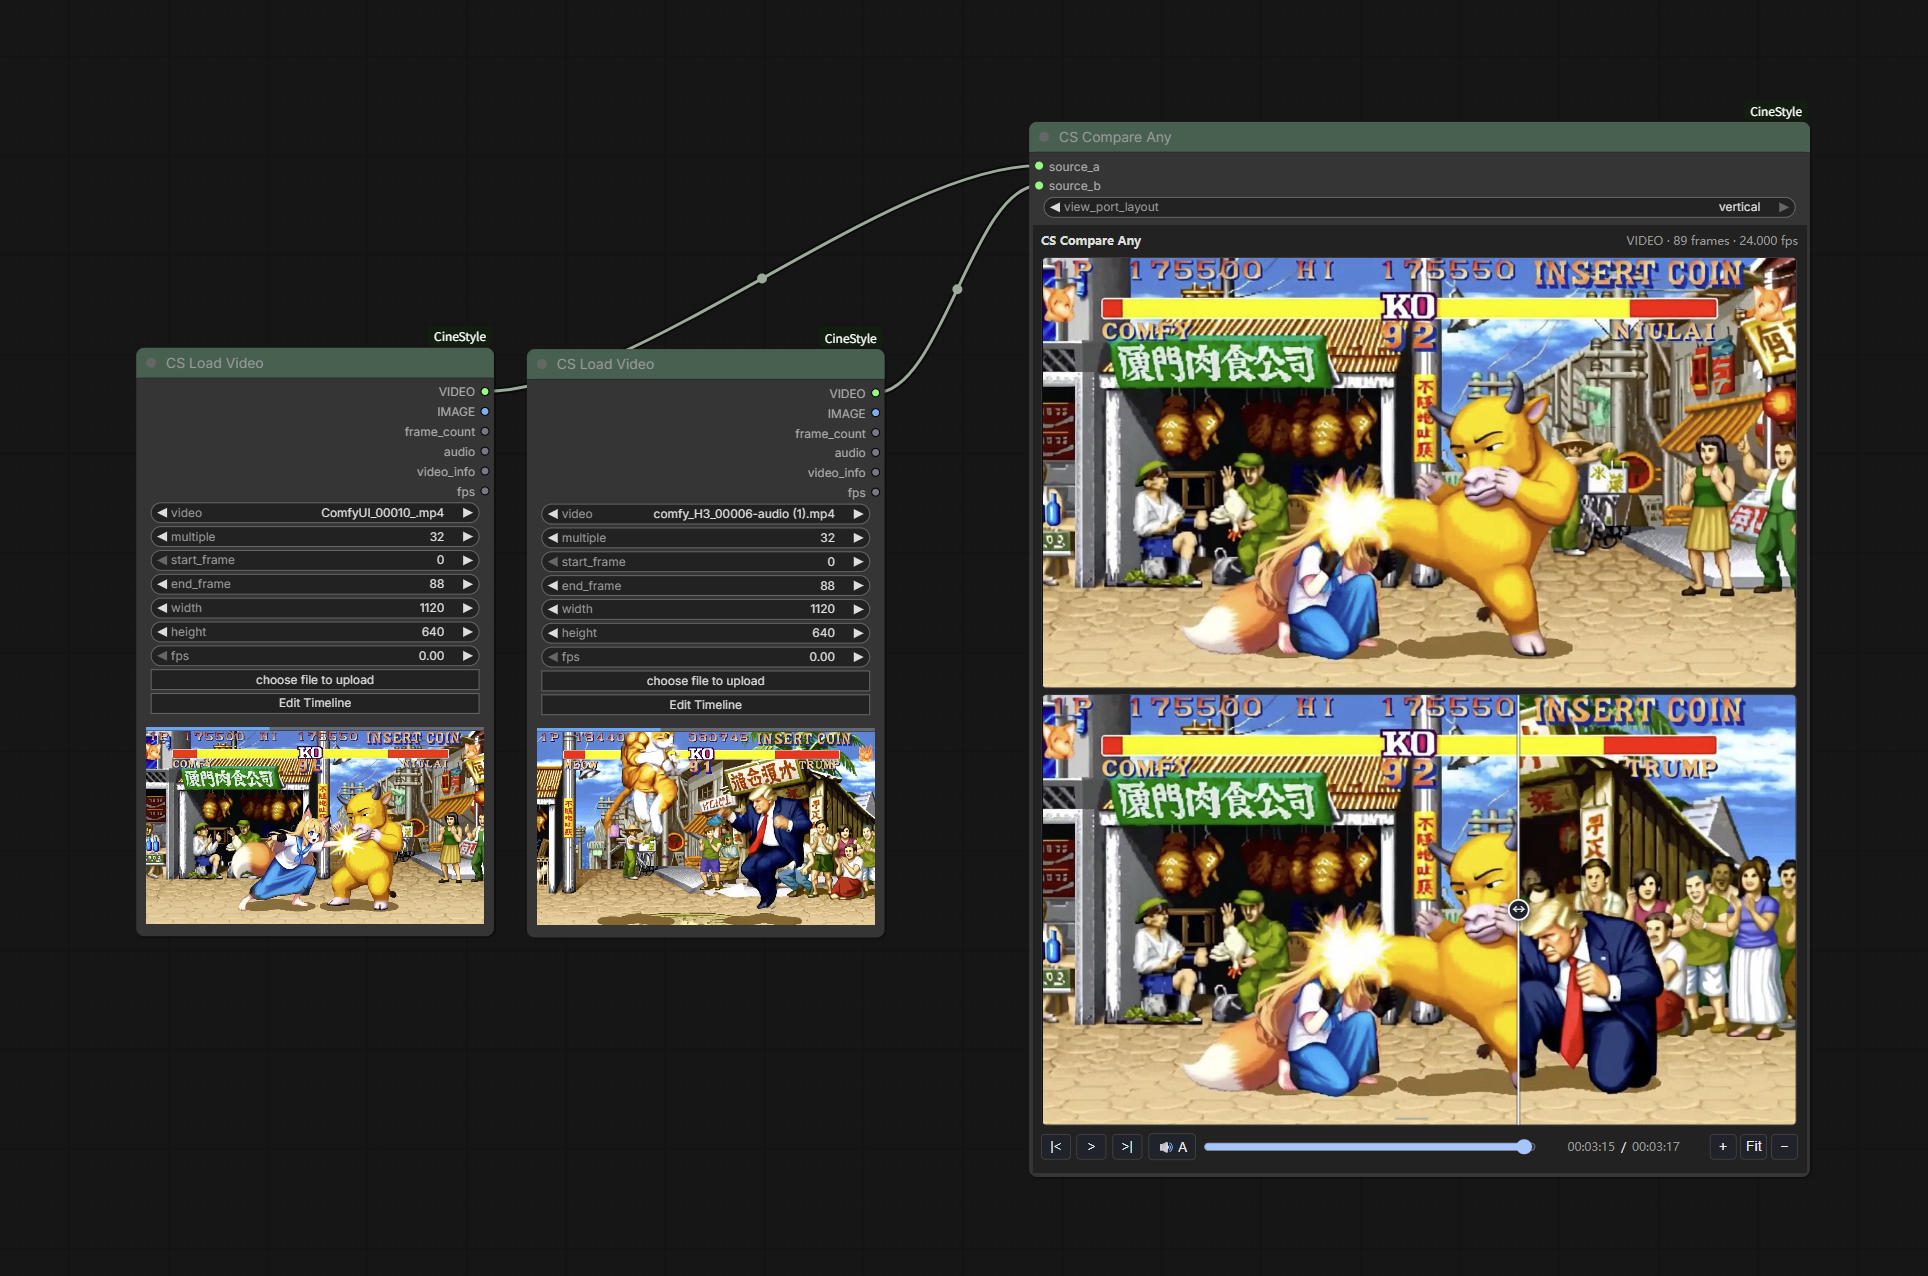This screenshot has height=1276, width=1928.
Task: Jump to first frame in Compare player
Action: coord(1056,1147)
